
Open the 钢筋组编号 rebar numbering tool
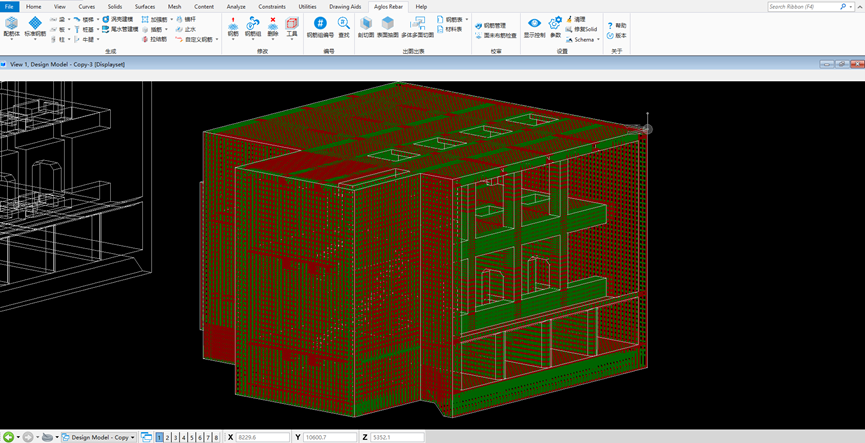pyautogui.click(x=320, y=26)
